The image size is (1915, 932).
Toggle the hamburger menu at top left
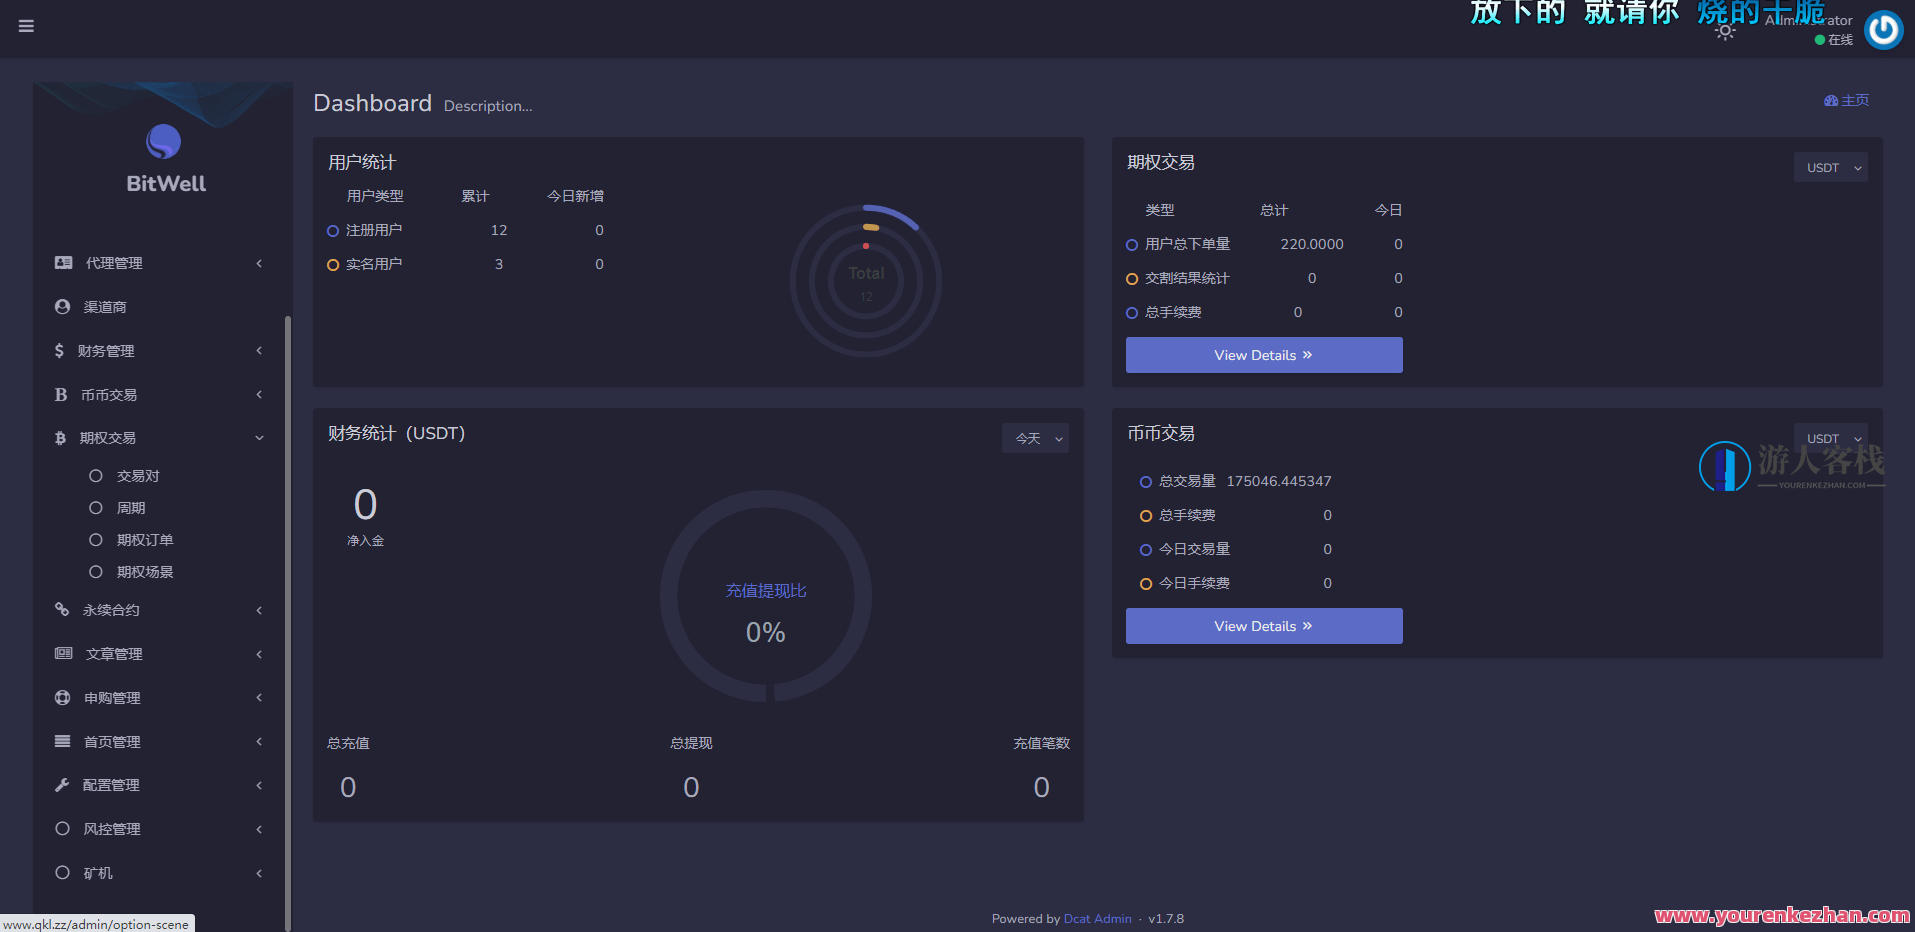coord(26,26)
